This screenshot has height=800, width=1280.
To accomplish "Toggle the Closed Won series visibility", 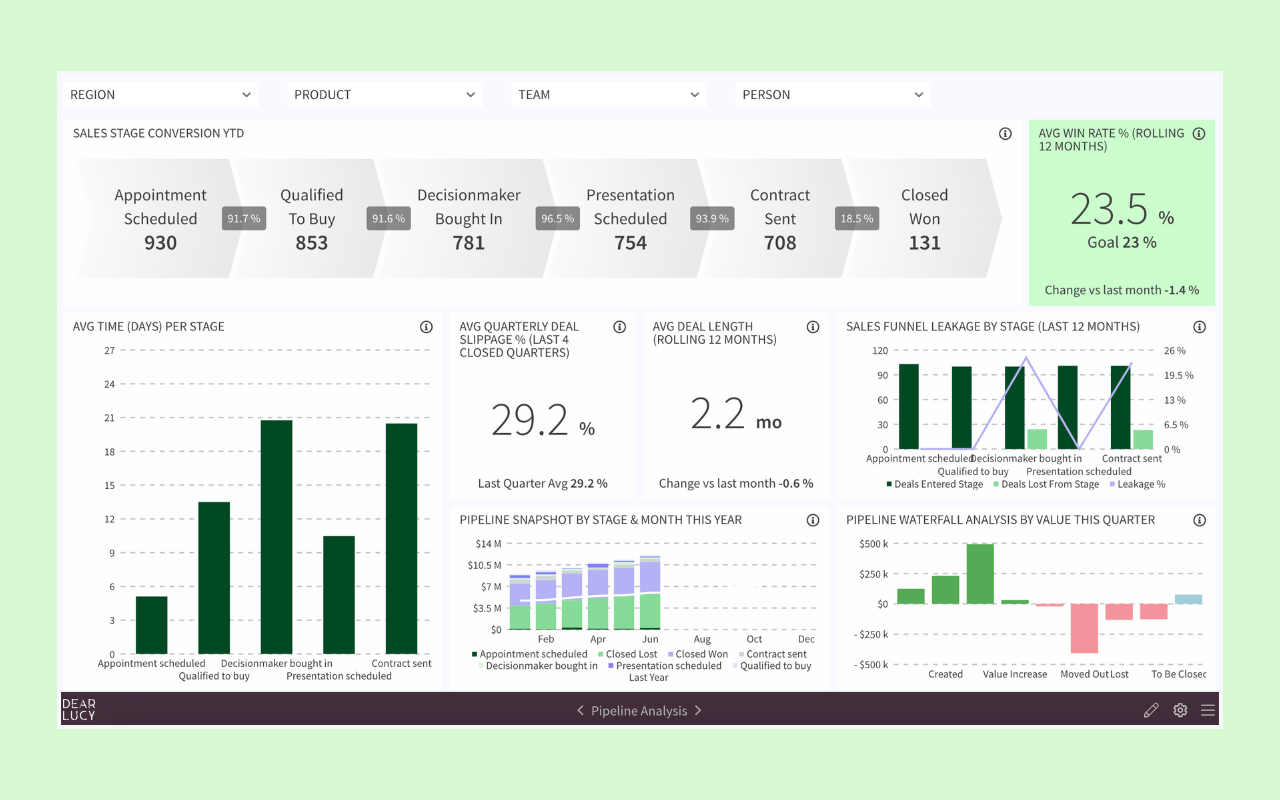I will [698, 653].
